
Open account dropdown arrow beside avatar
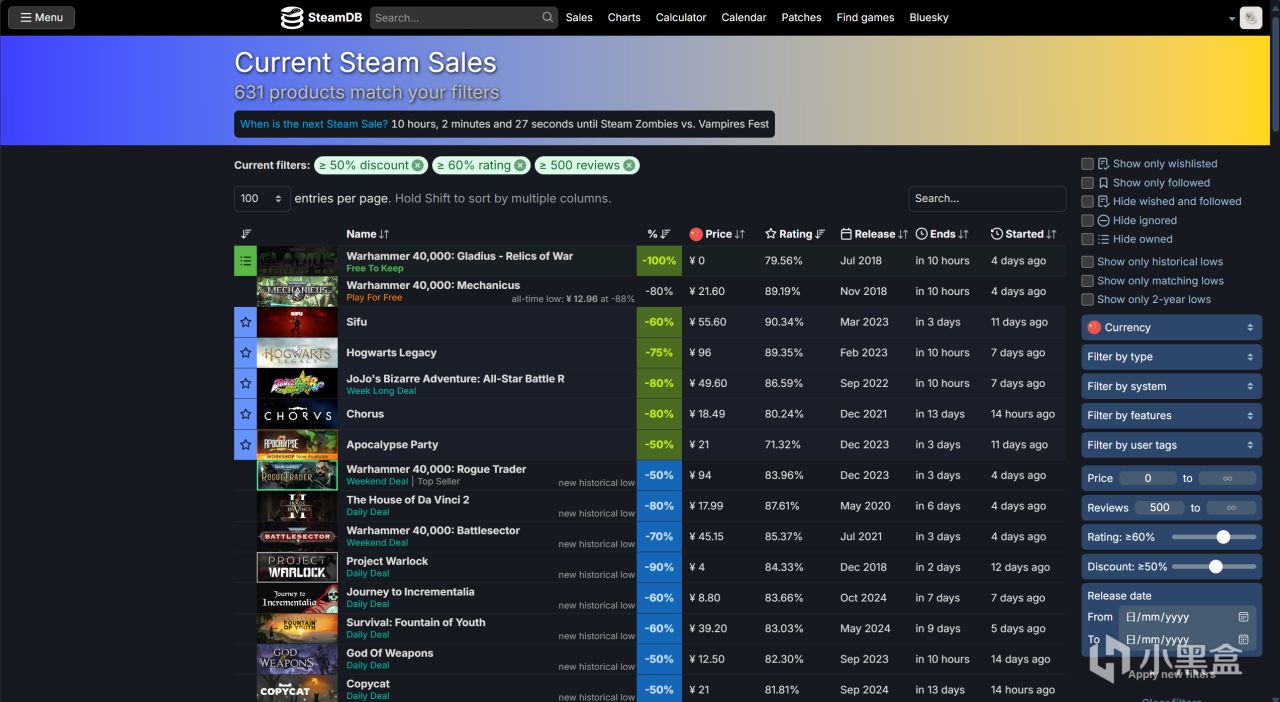[1232, 19]
